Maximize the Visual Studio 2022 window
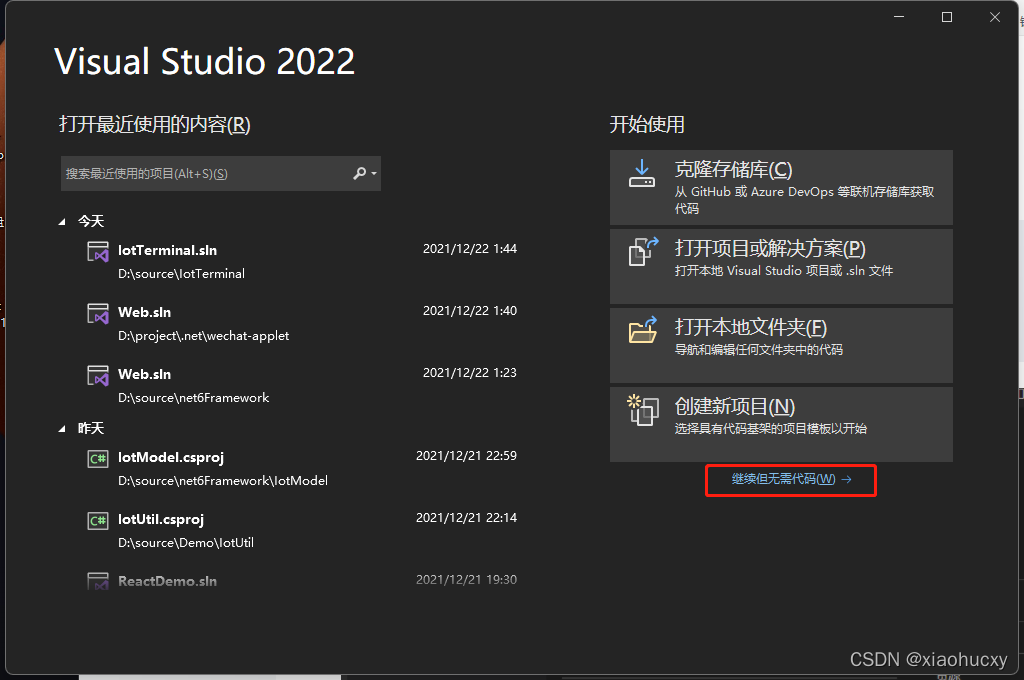The image size is (1024, 680). click(947, 17)
